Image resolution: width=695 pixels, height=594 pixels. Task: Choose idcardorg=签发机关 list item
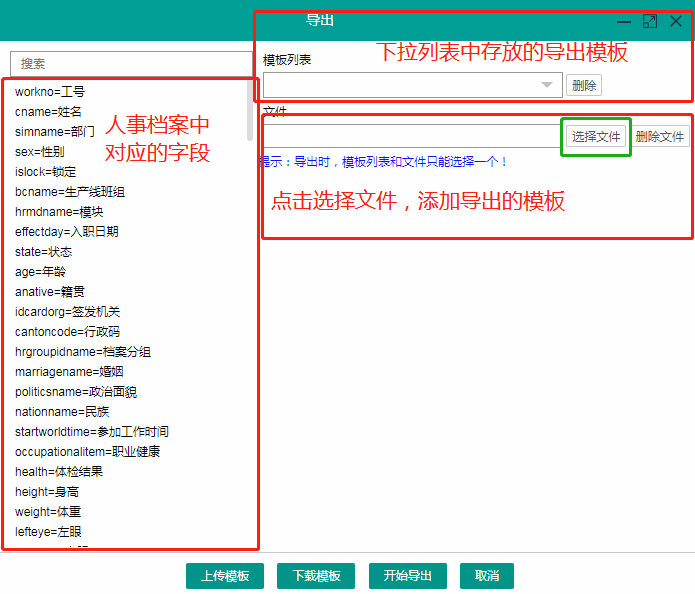(67, 312)
